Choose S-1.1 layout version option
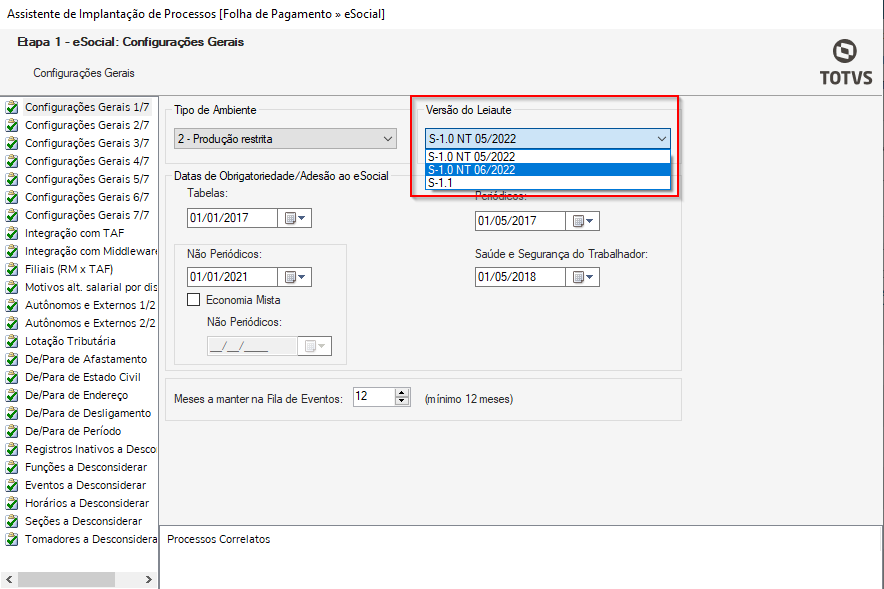The image size is (884, 589). click(x=547, y=183)
